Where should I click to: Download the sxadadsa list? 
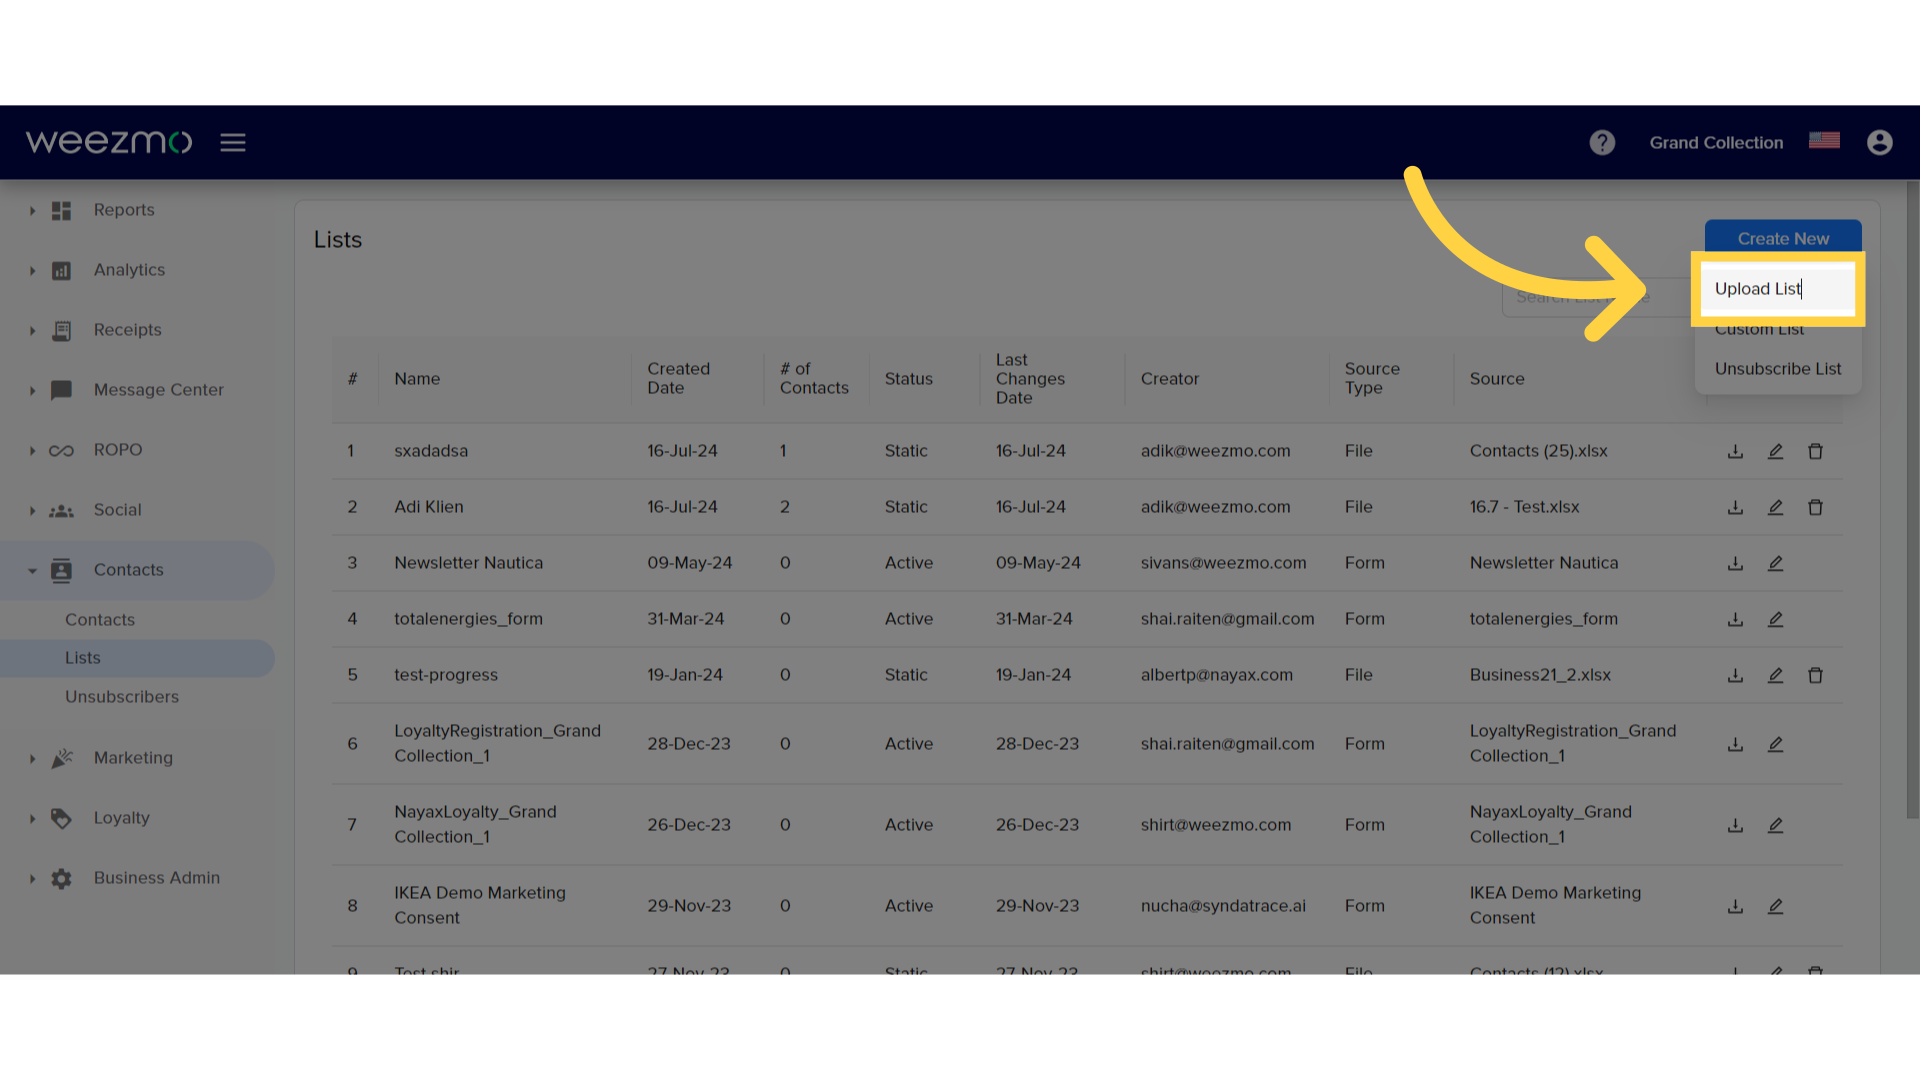tap(1735, 451)
